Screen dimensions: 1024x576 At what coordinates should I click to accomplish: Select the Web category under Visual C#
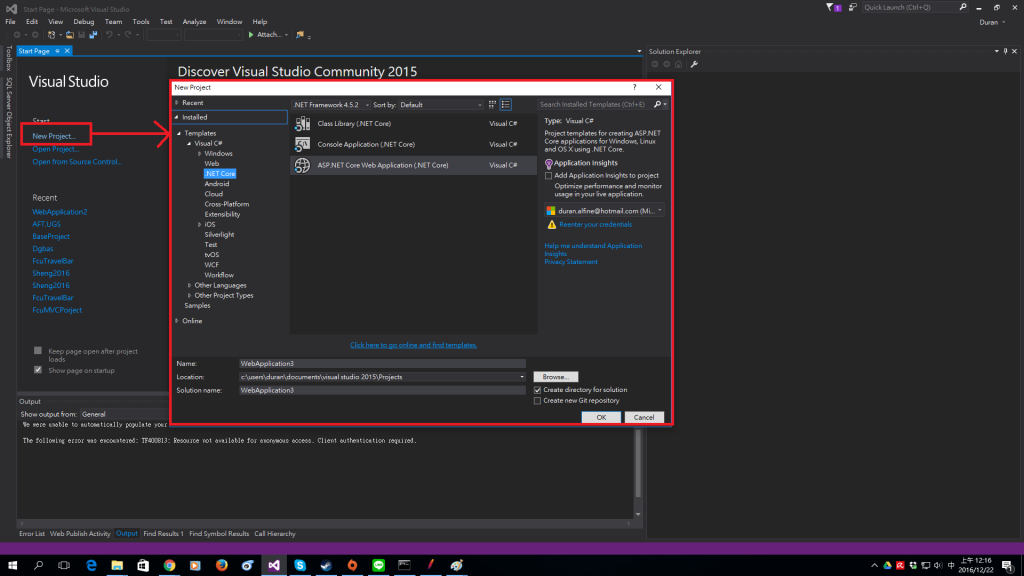(212, 163)
